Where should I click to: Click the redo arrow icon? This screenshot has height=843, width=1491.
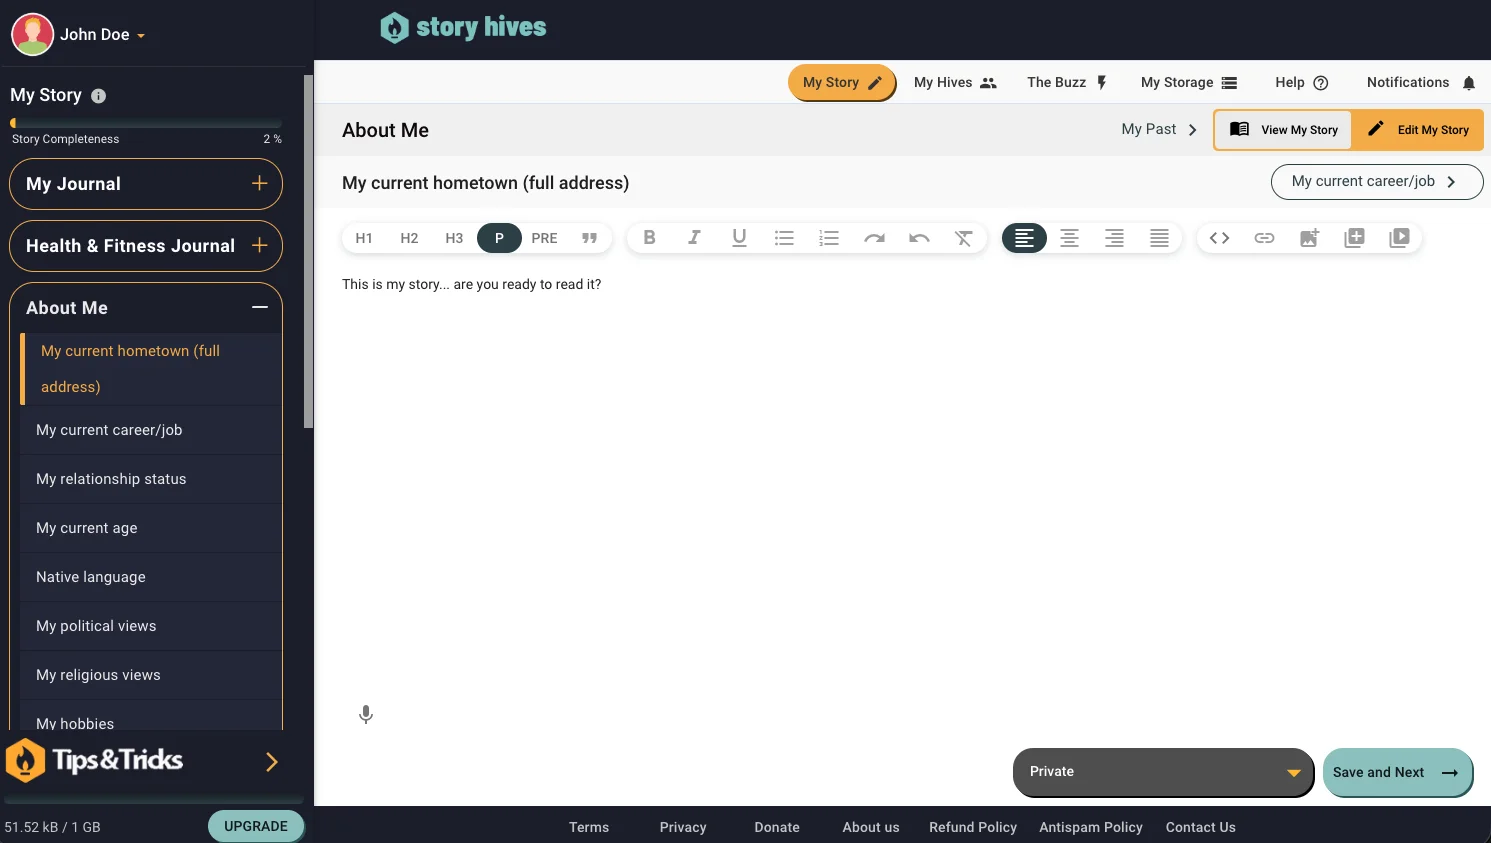[x=874, y=238]
